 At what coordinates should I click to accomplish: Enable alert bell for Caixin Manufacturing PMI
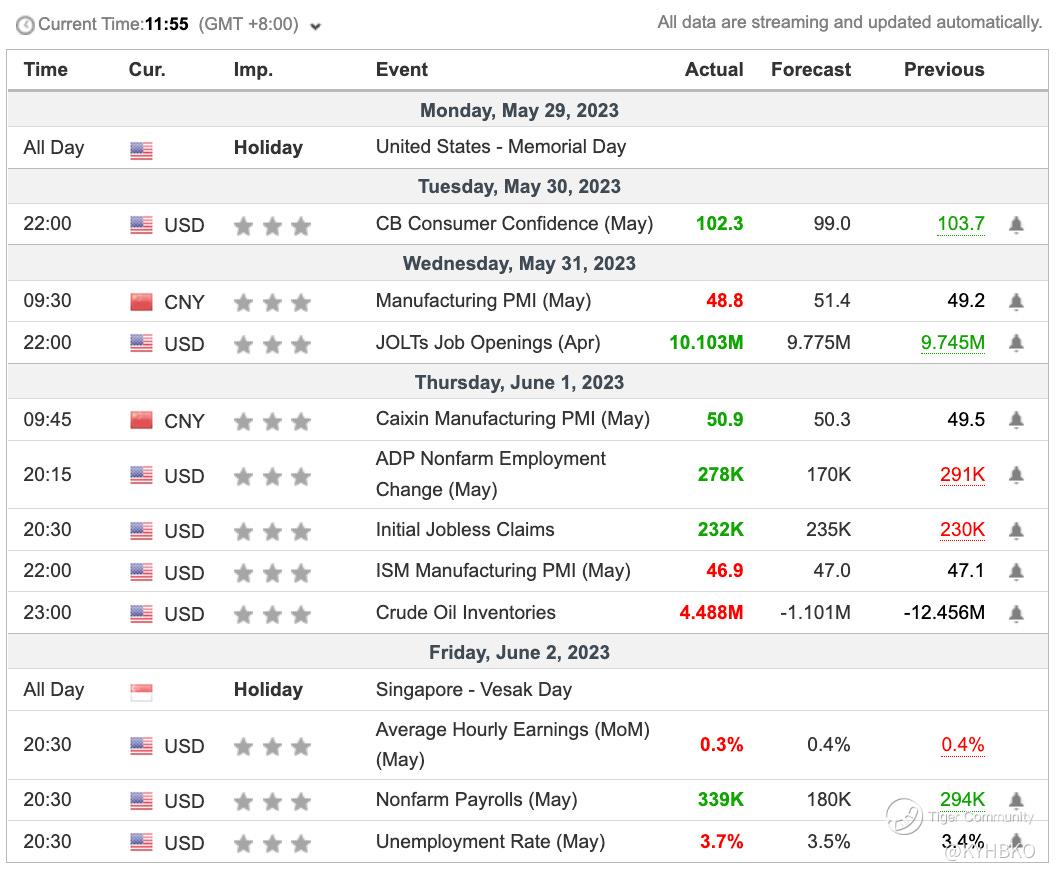pyautogui.click(x=1016, y=420)
